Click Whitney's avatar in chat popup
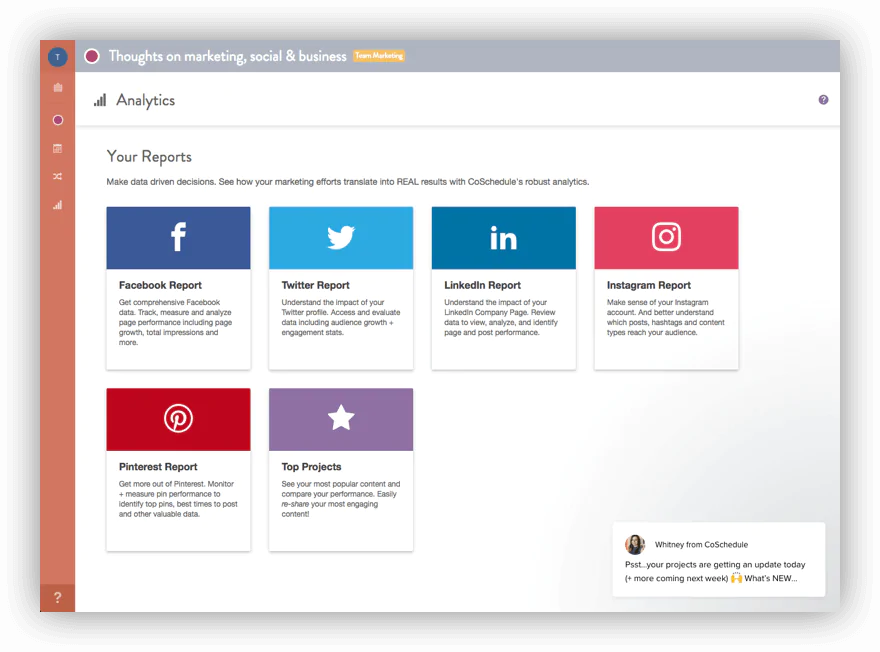The image size is (880, 652). point(635,544)
